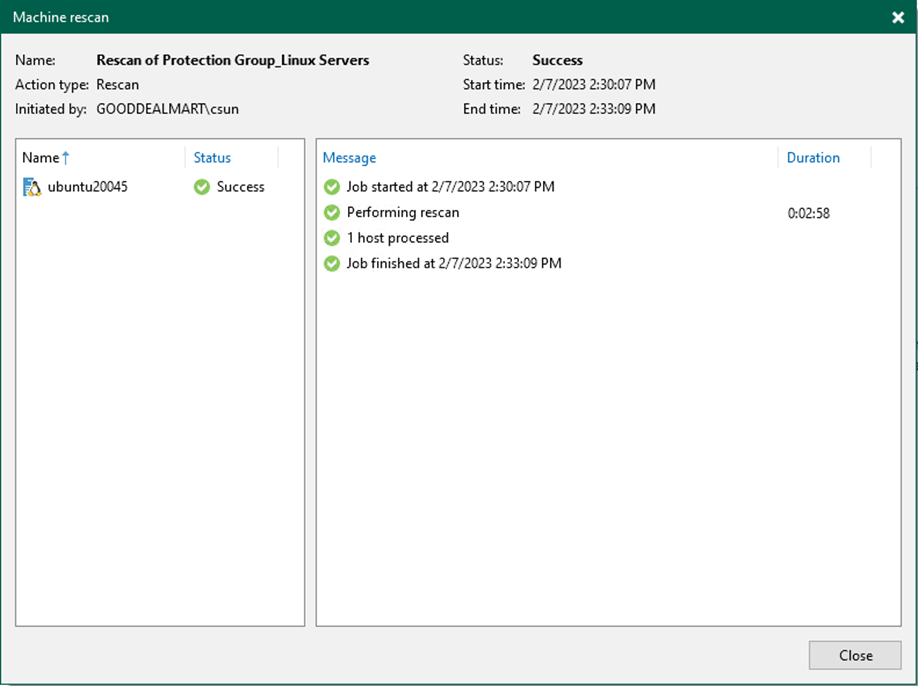Click the Success text in ubuntu20045 row
Viewport: 918px width, 686px height.
(241, 187)
